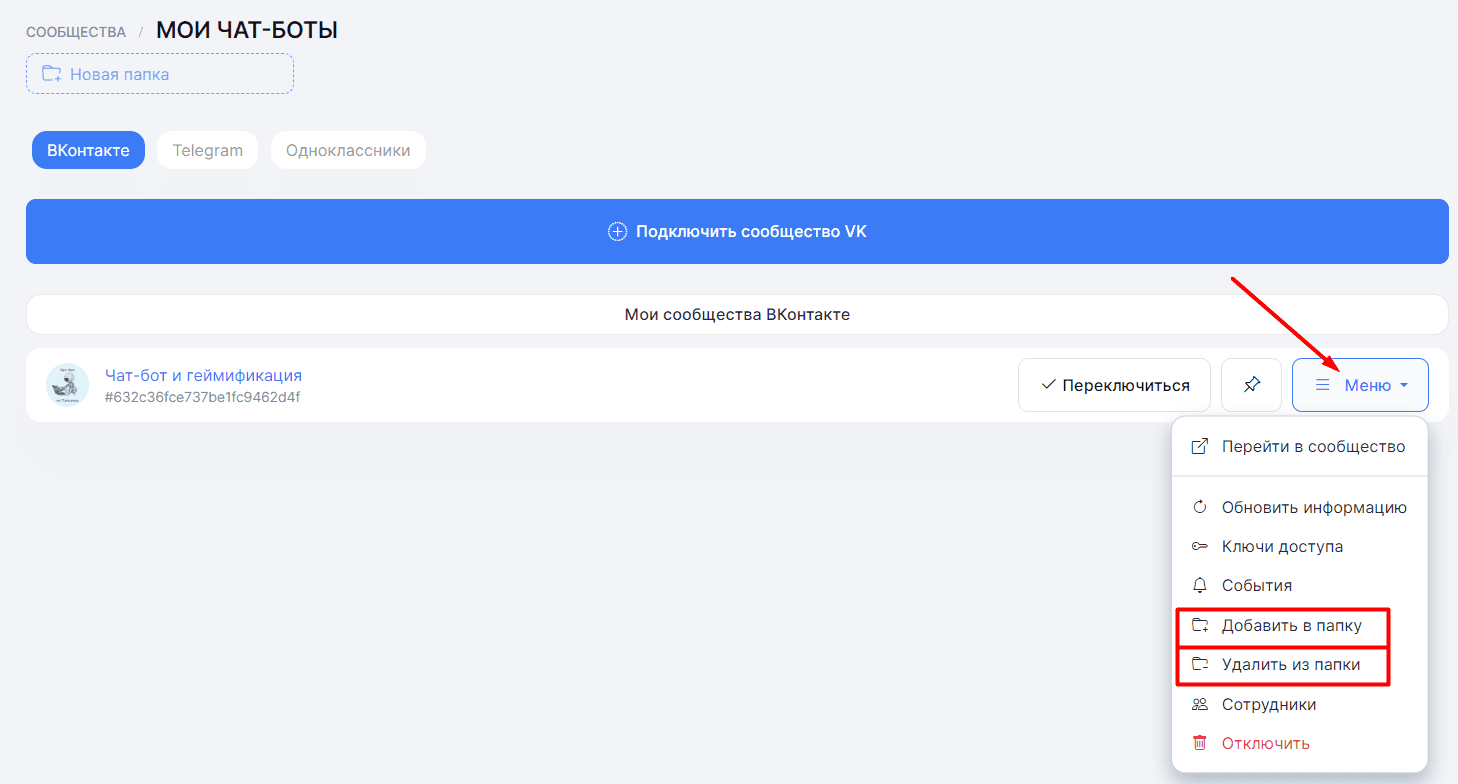1458x784 pixels.
Task: Click the red trash icon
Action: coord(1200,743)
